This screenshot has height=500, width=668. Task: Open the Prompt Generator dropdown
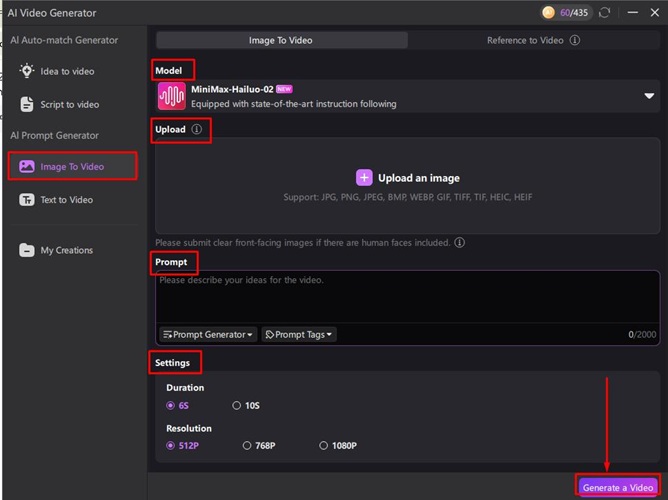click(x=208, y=334)
